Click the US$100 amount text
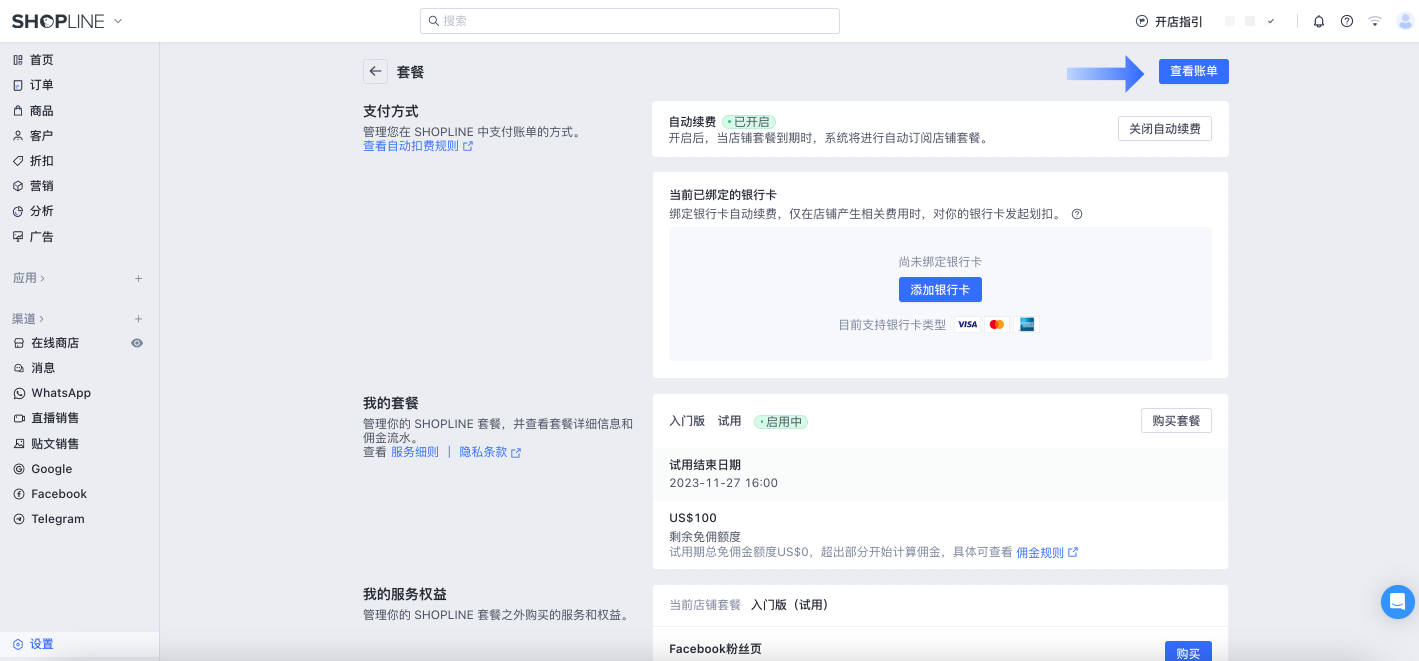This screenshot has width=1419, height=661. point(693,518)
